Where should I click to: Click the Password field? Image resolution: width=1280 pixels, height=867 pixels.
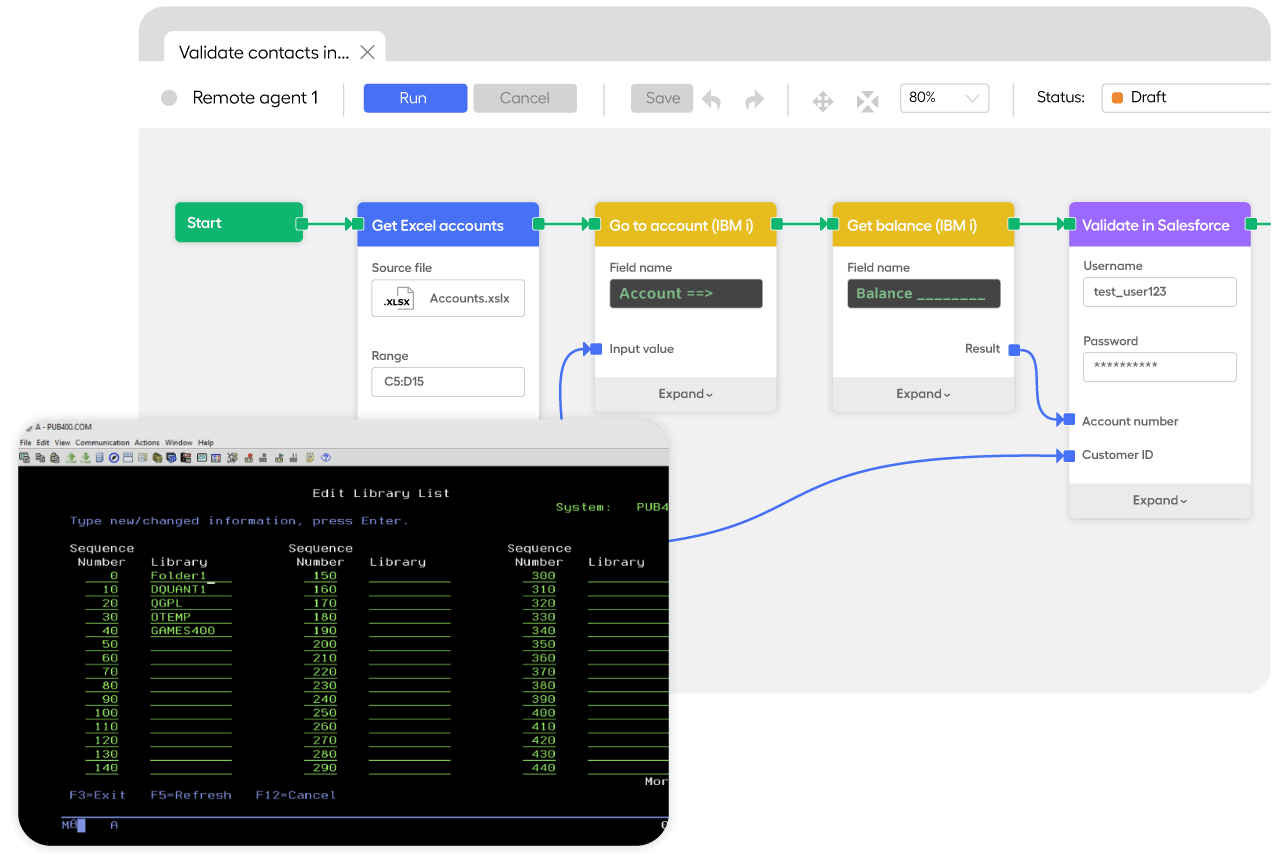(x=1160, y=366)
